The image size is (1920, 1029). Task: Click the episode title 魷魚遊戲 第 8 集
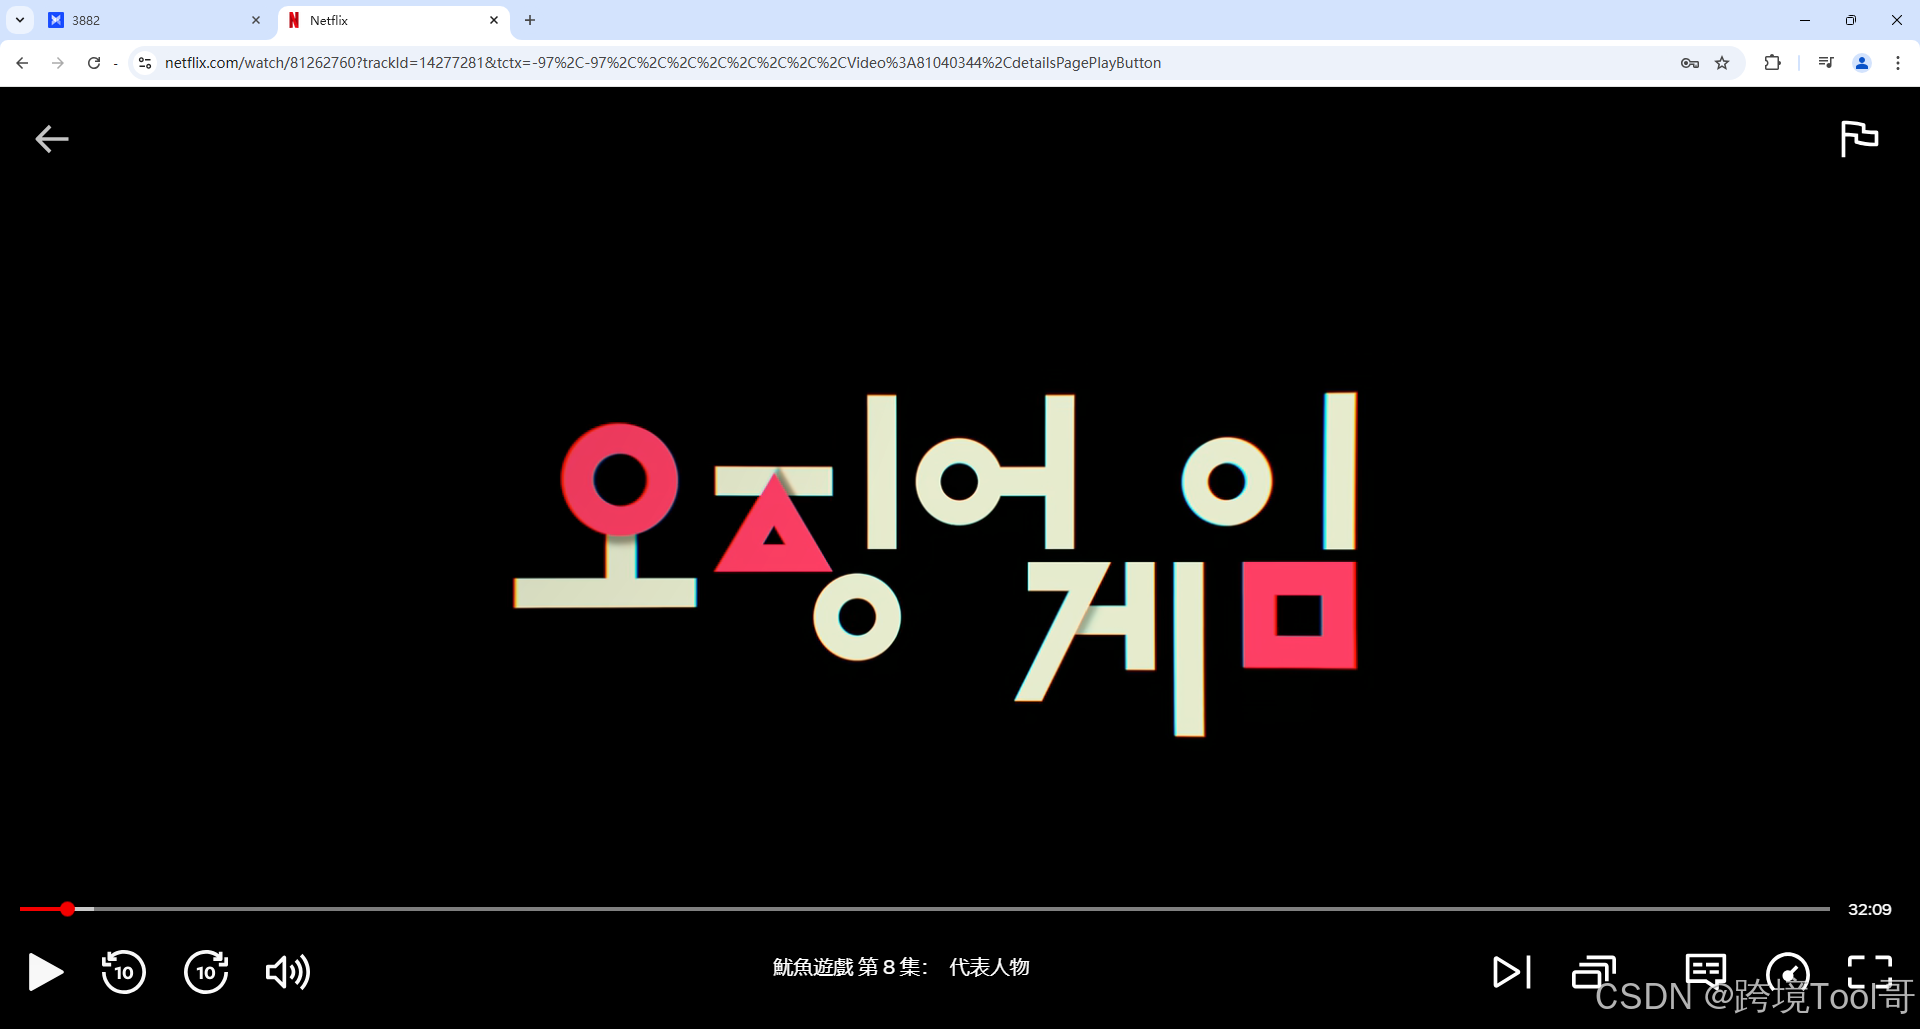click(x=850, y=967)
